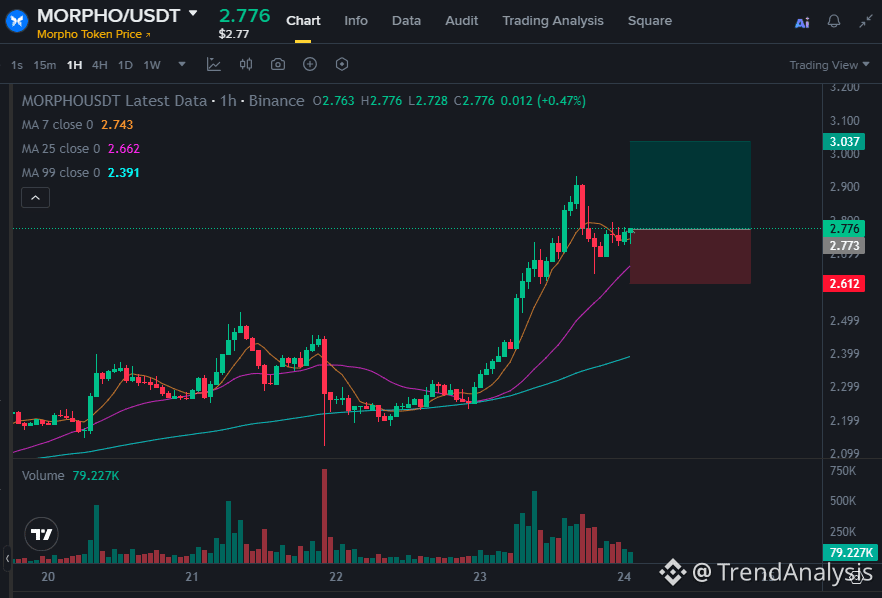
Task: Click the 79.227K volume axis label
Action: click(850, 552)
